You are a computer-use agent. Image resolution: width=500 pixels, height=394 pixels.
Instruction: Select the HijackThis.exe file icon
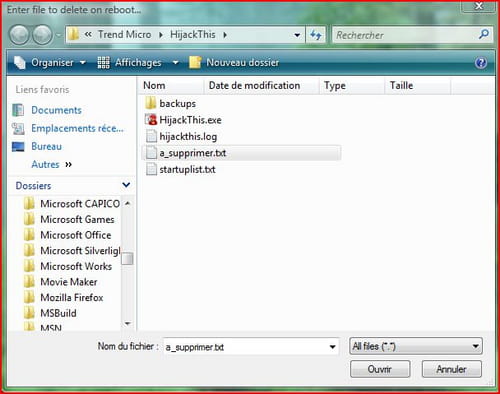[x=151, y=120]
